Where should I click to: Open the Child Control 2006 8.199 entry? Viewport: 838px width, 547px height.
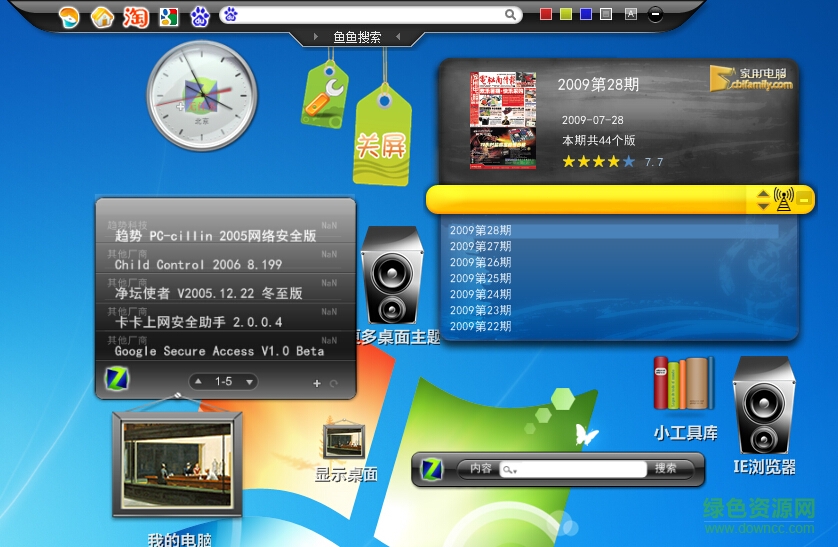198,265
